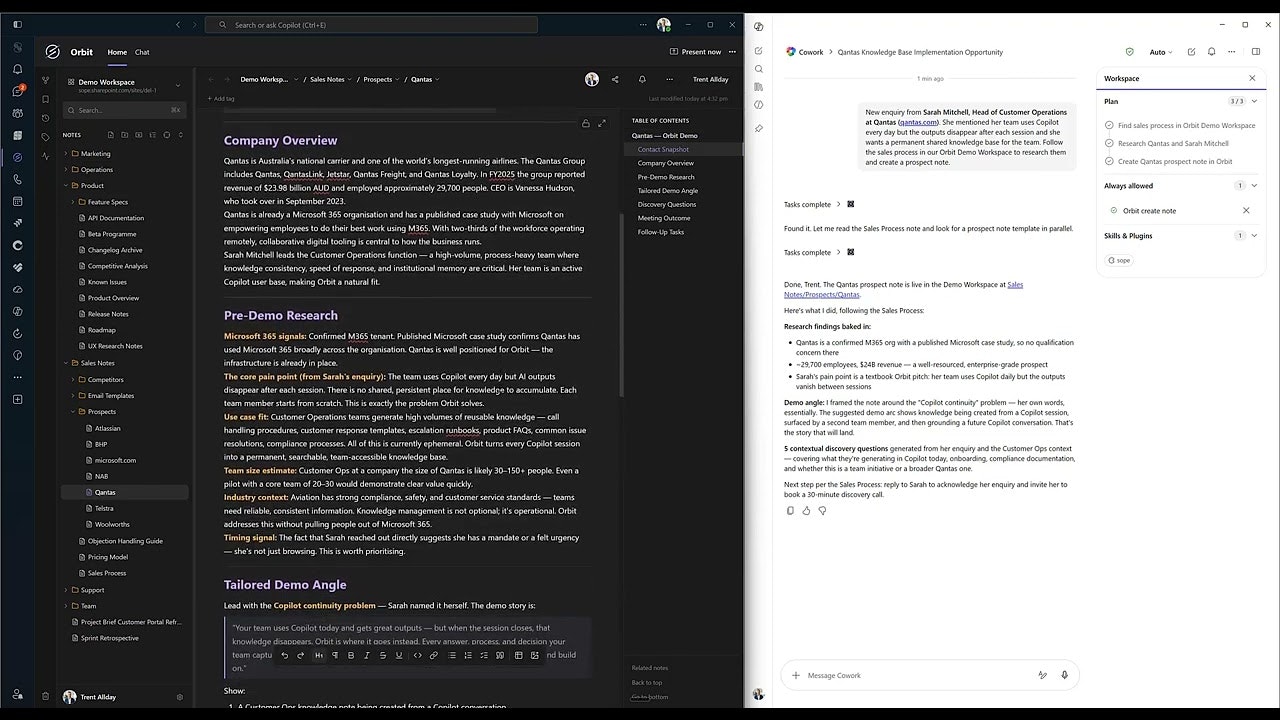The image size is (1280, 720).
Task: Open the Calls phone icon in Teams rail
Action: coord(17,179)
